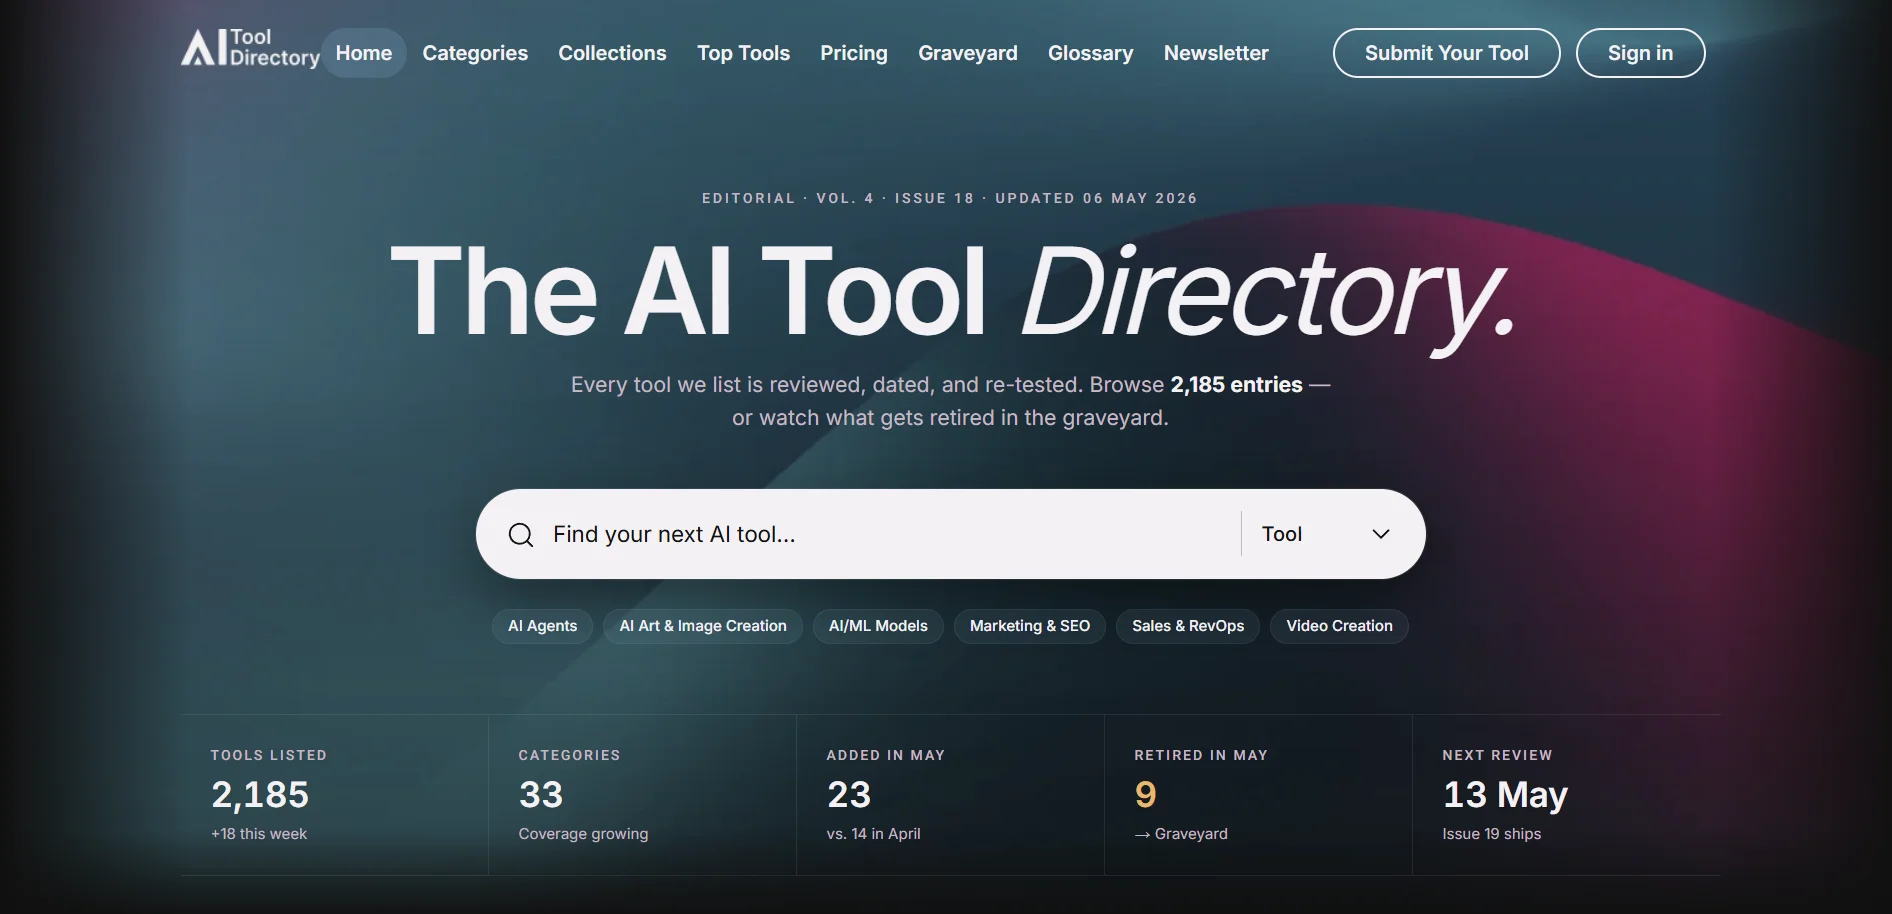Select the AI Agents category chip
The width and height of the screenshot is (1892, 914).
(x=543, y=626)
